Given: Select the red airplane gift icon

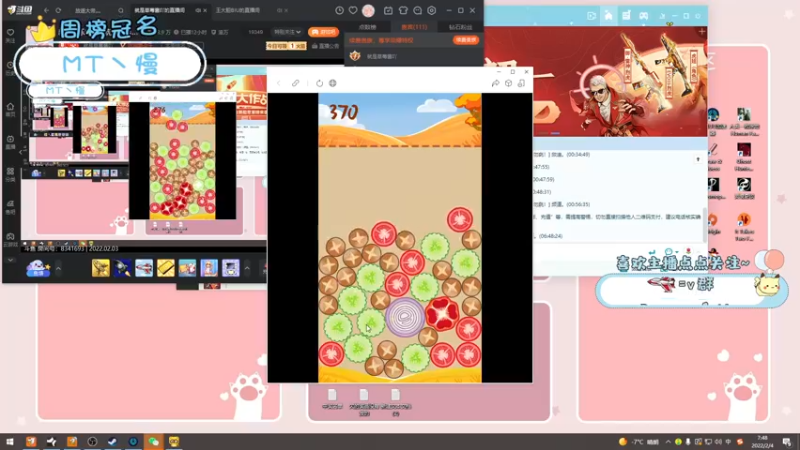Looking at the screenshot, I should 144,268.
